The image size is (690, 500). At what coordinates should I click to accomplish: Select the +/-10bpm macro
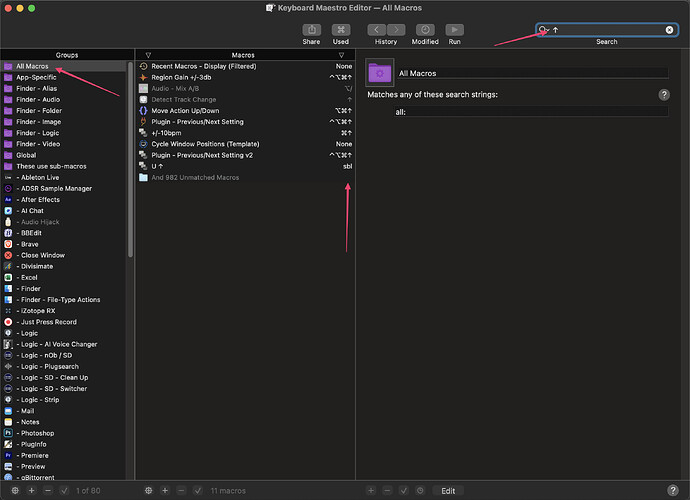[245, 133]
